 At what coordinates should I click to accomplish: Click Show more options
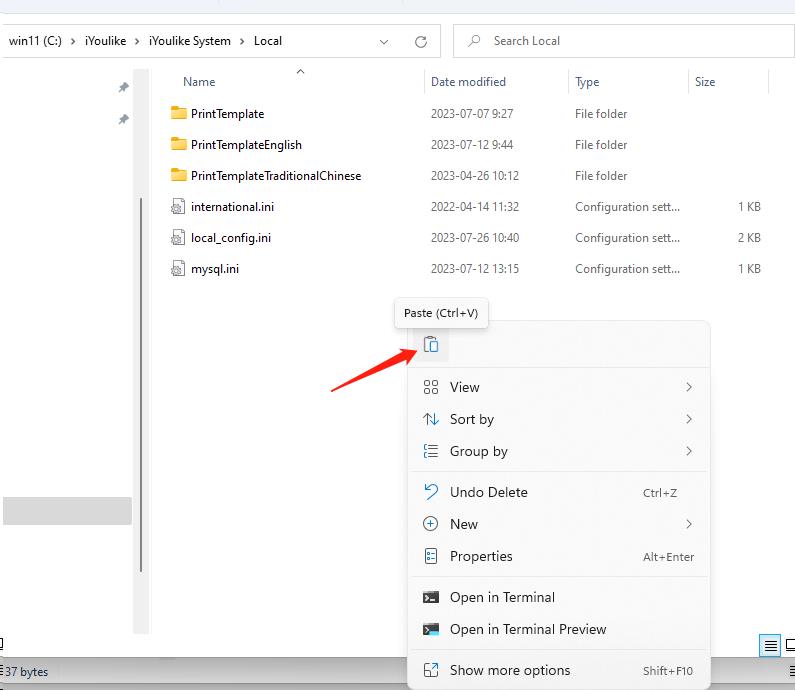coord(509,670)
